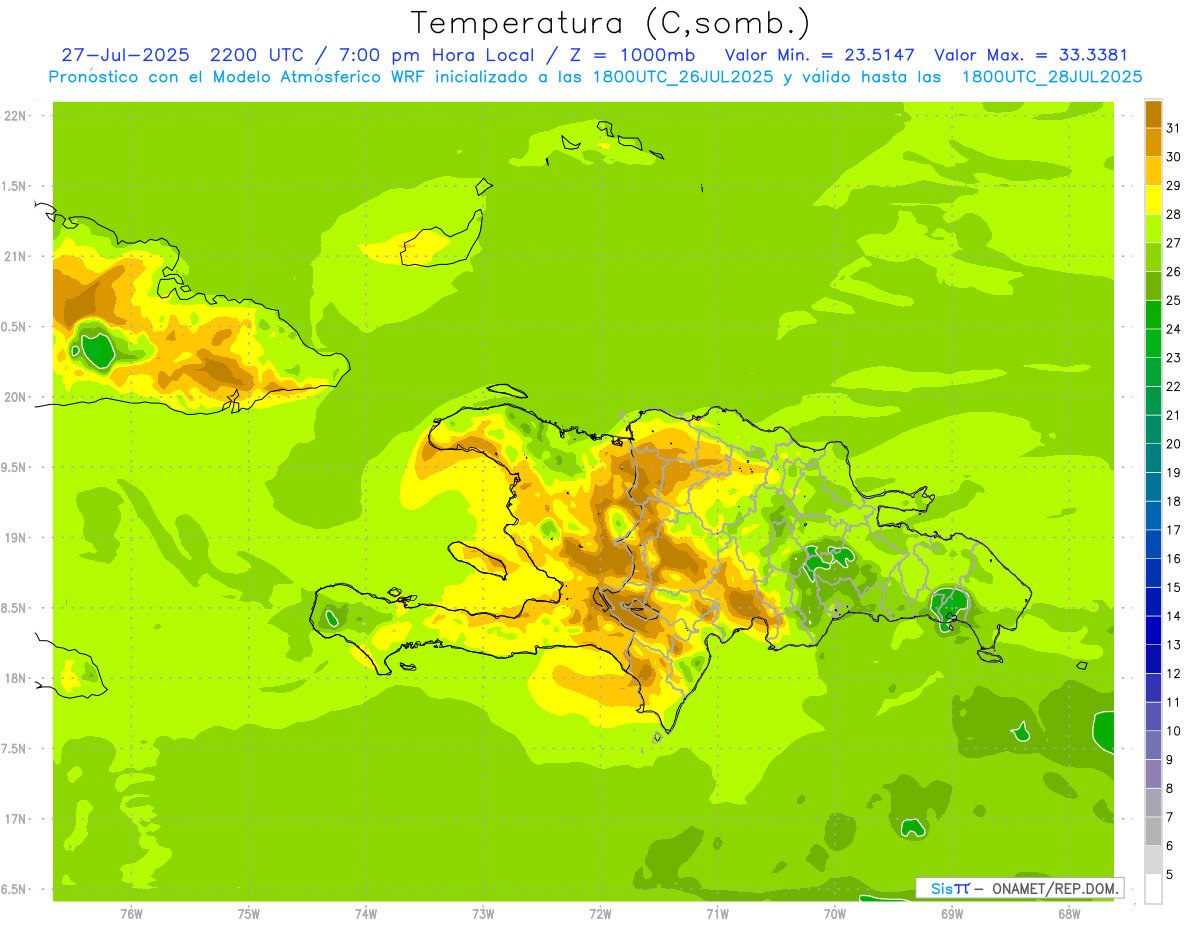The width and height of the screenshot is (1200, 927).
Task: Pick the white legend swatch below 5
Action: point(1153,888)
